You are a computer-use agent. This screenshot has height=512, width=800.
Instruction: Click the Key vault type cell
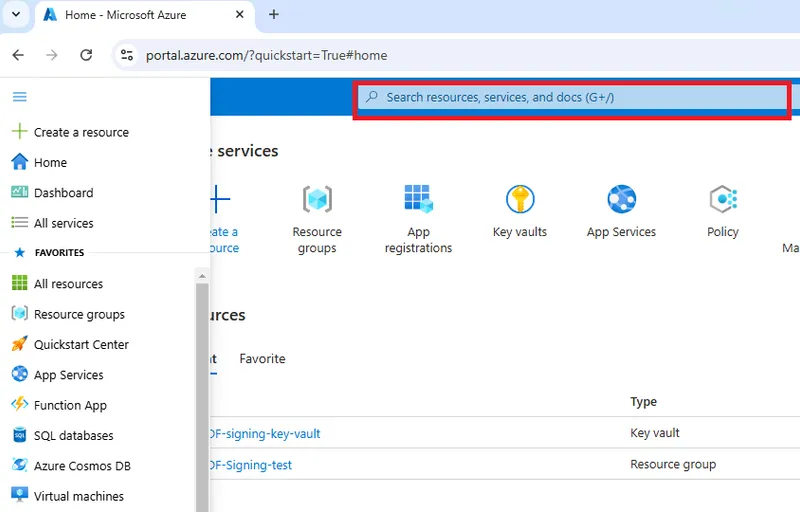tap(655, 433)
